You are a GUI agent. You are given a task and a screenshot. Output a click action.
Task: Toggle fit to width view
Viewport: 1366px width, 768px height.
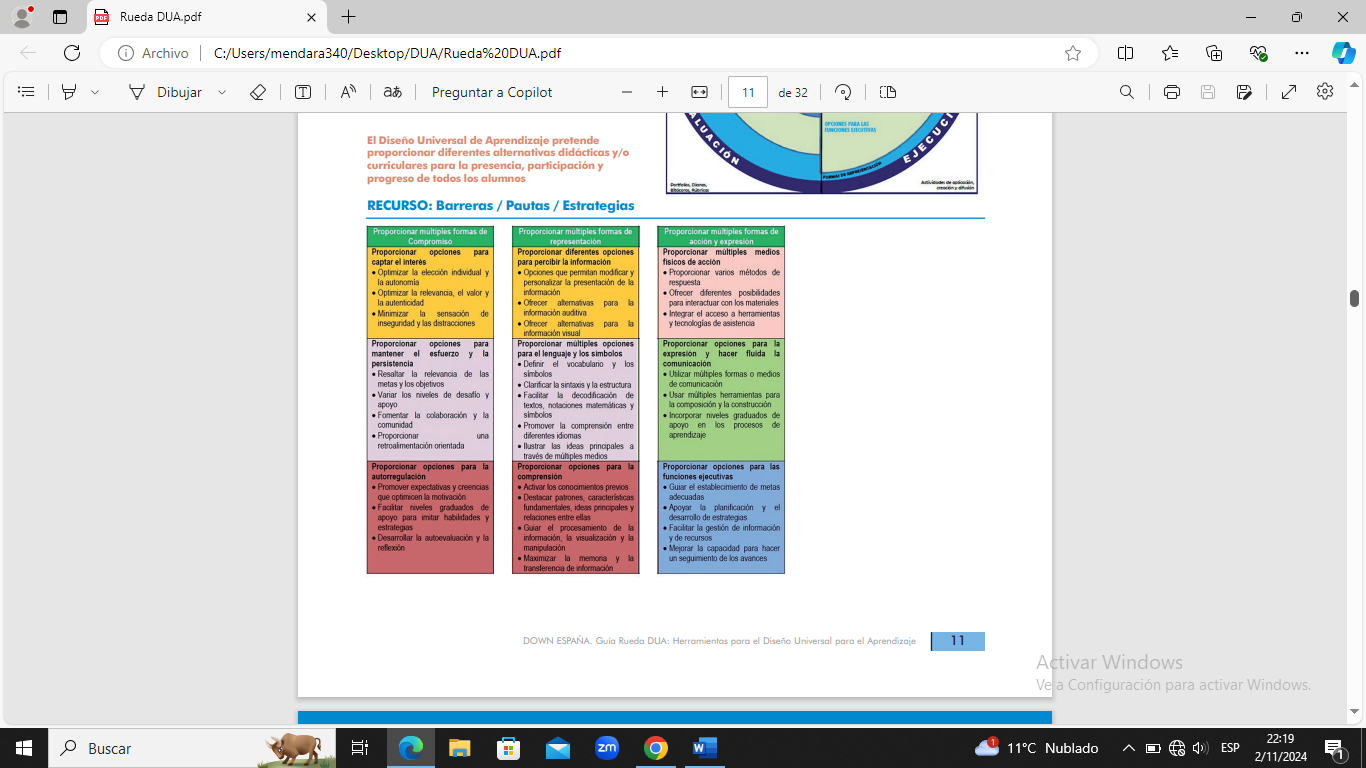click(699, 92)
